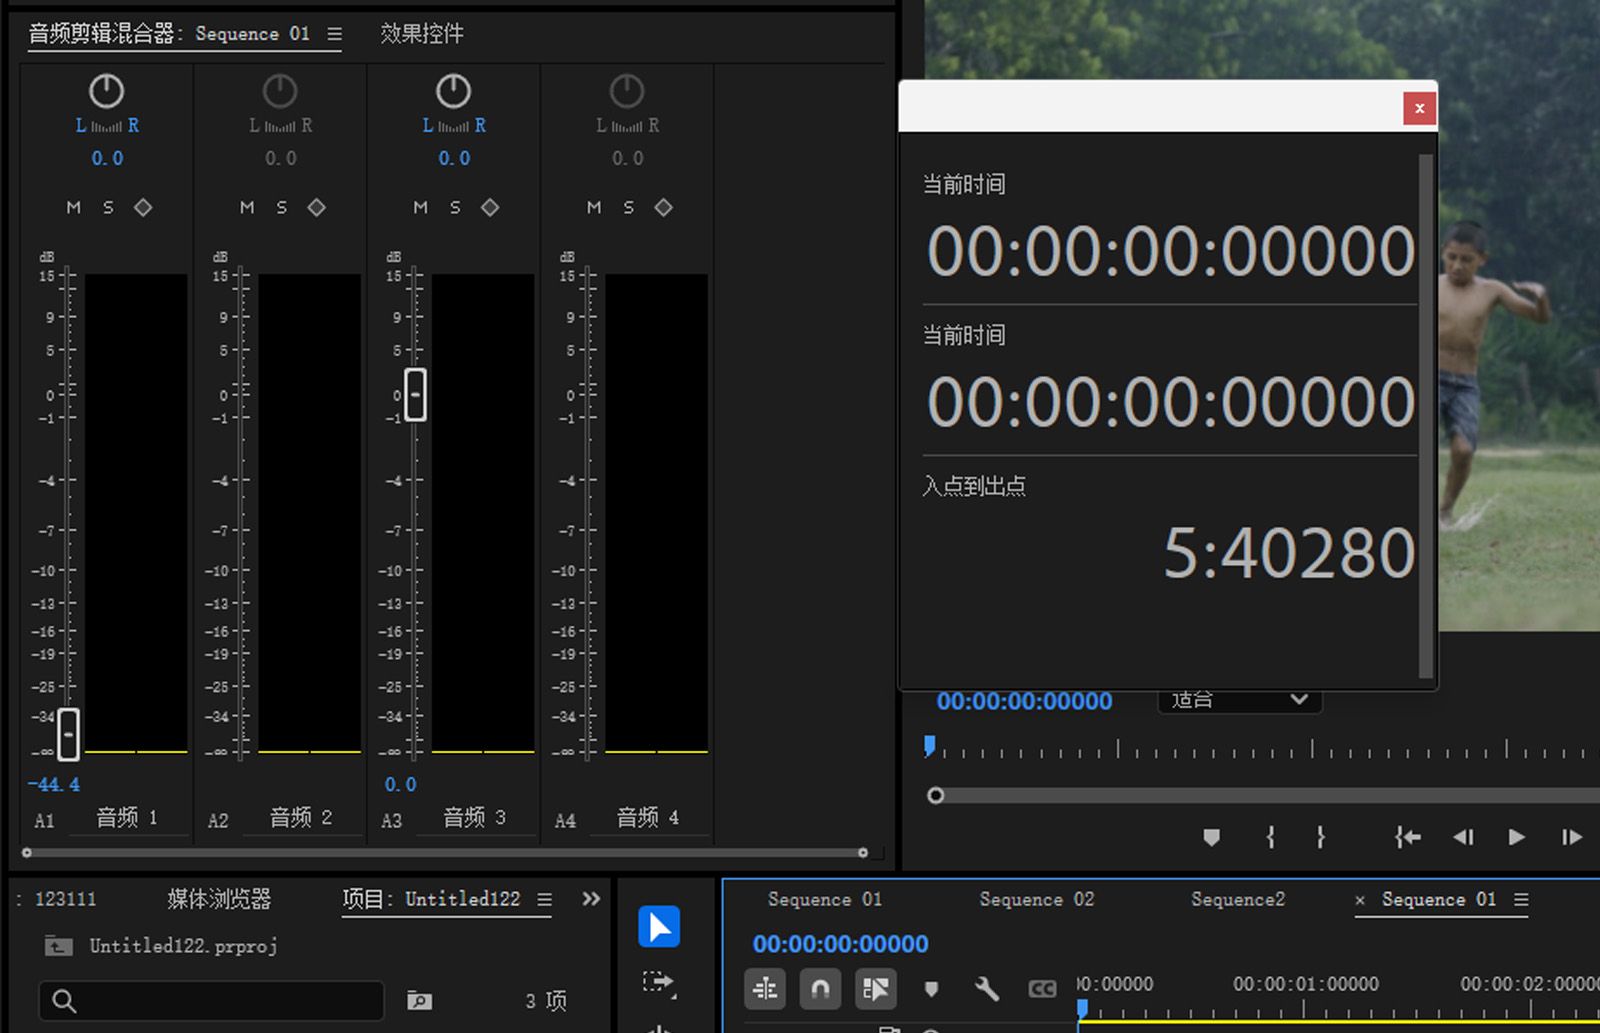Viewport: 1600px width, 1033px height.
Task: Open the timeline panel menu
Action: (1521, 900)
